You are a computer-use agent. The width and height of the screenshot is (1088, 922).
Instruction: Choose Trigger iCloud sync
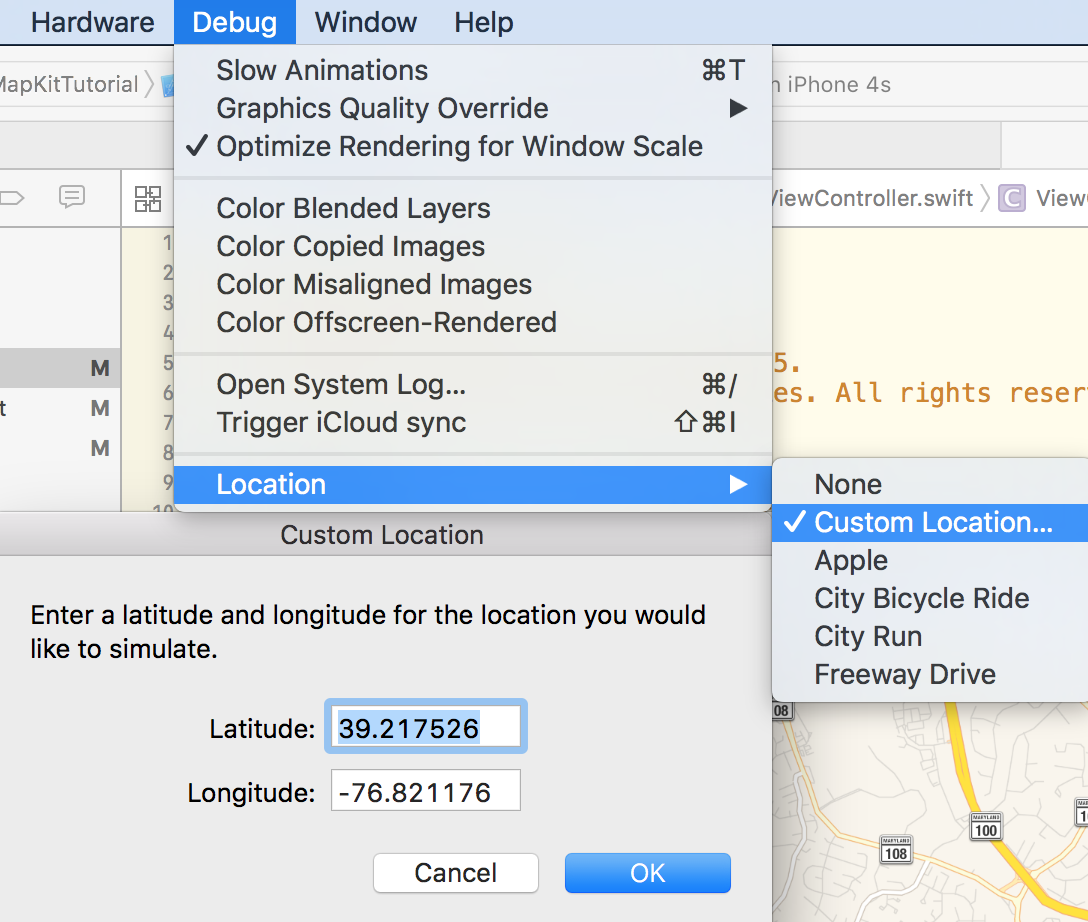[x=473, y=422]
